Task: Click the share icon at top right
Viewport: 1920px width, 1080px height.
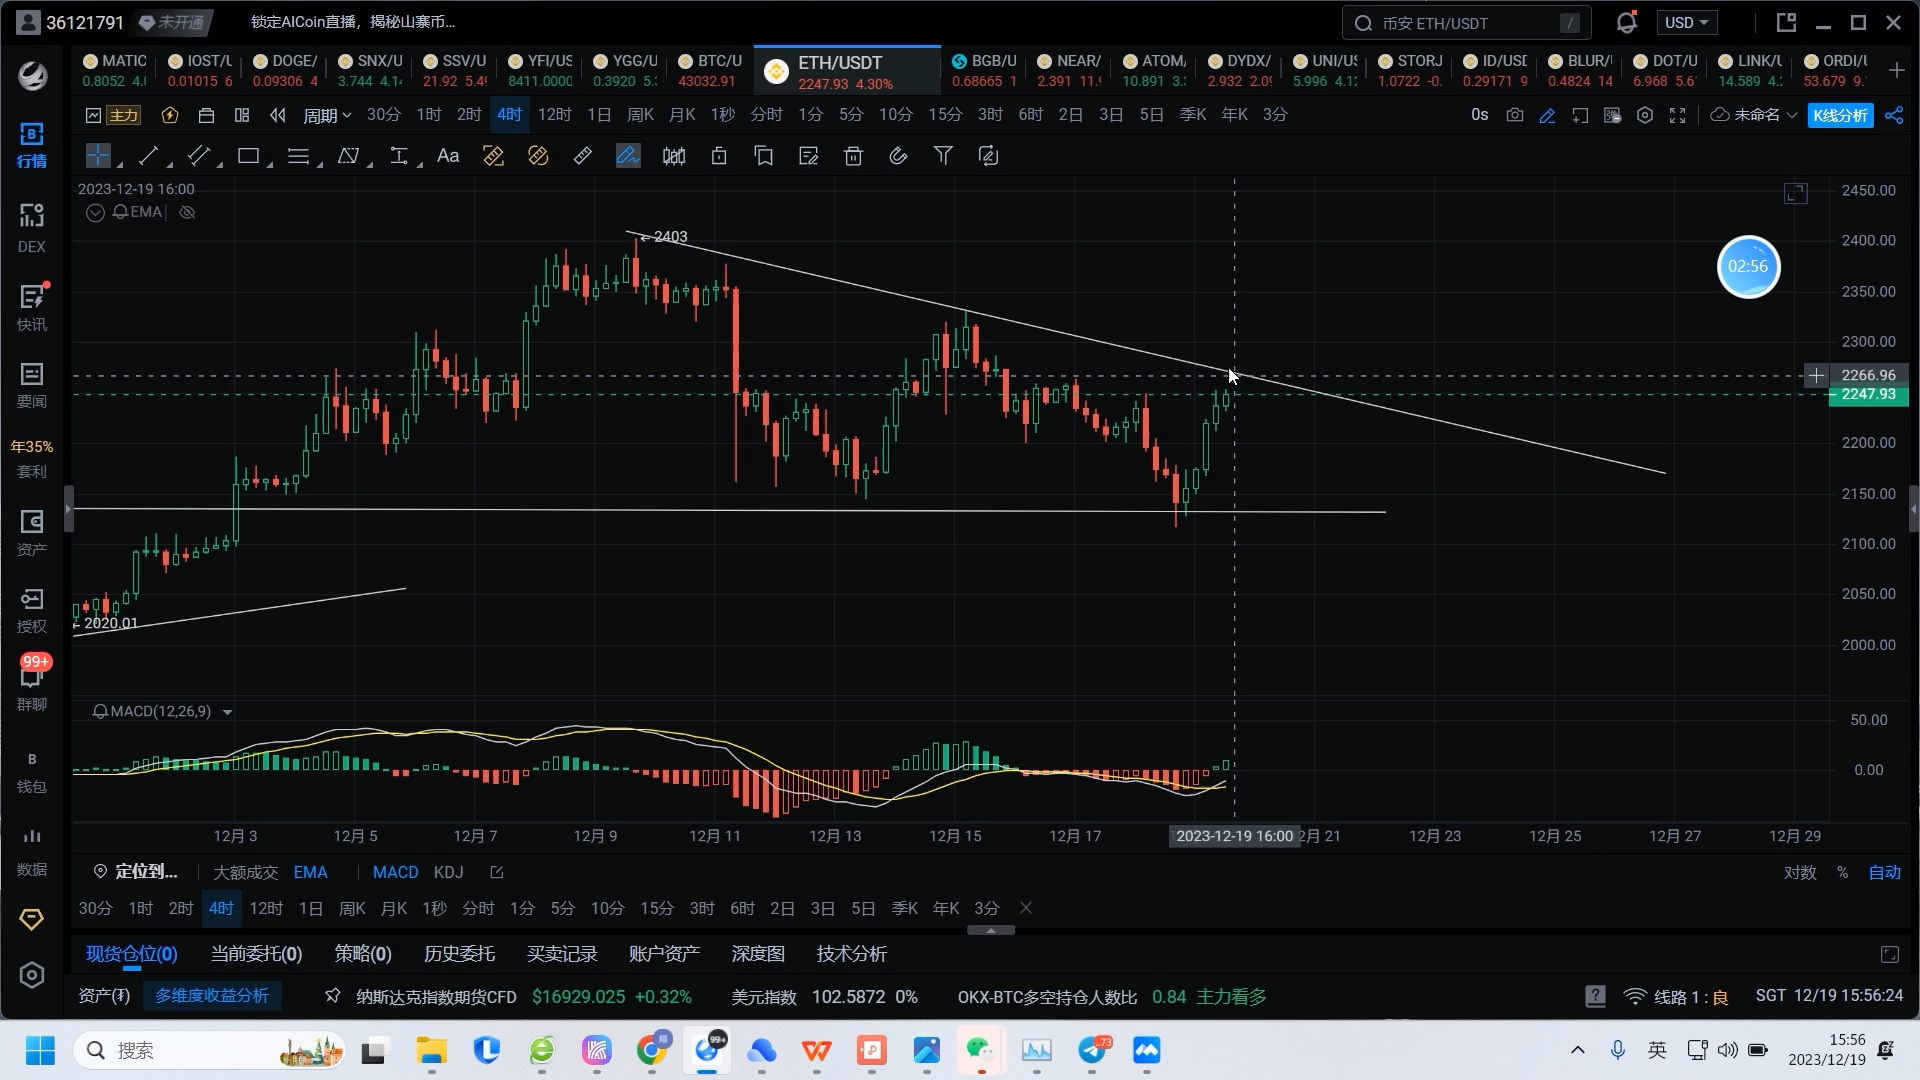Action: [1893, 116]
